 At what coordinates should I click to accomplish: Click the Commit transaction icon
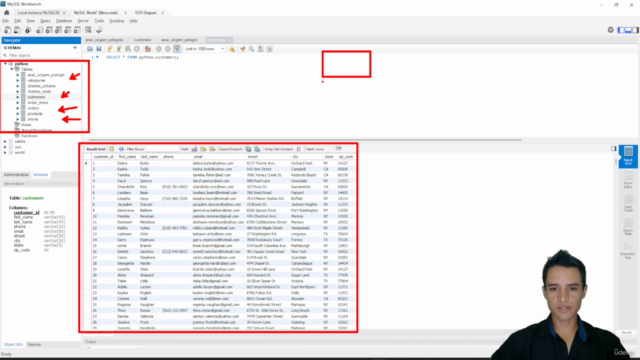coord(159,49)
